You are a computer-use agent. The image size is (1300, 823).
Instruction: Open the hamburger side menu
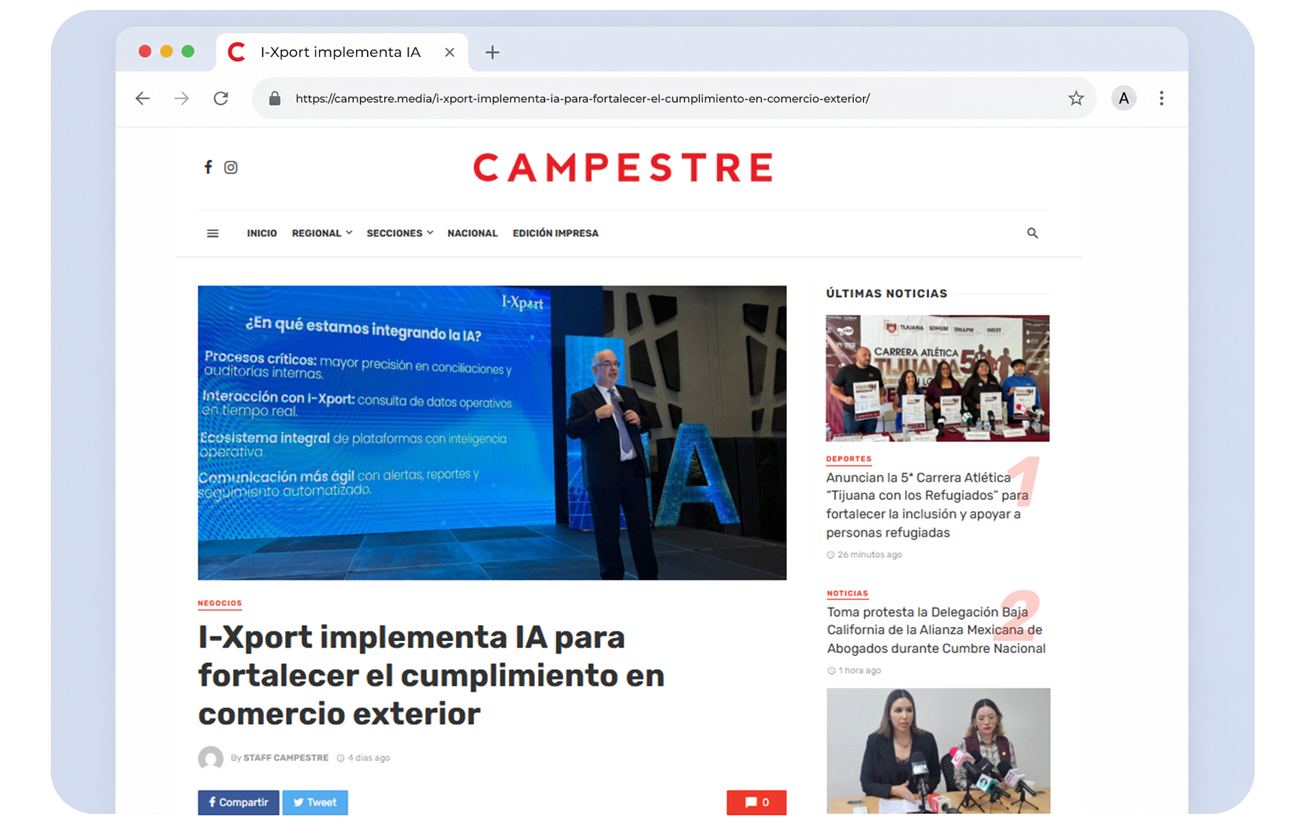[x=213, y=233]
